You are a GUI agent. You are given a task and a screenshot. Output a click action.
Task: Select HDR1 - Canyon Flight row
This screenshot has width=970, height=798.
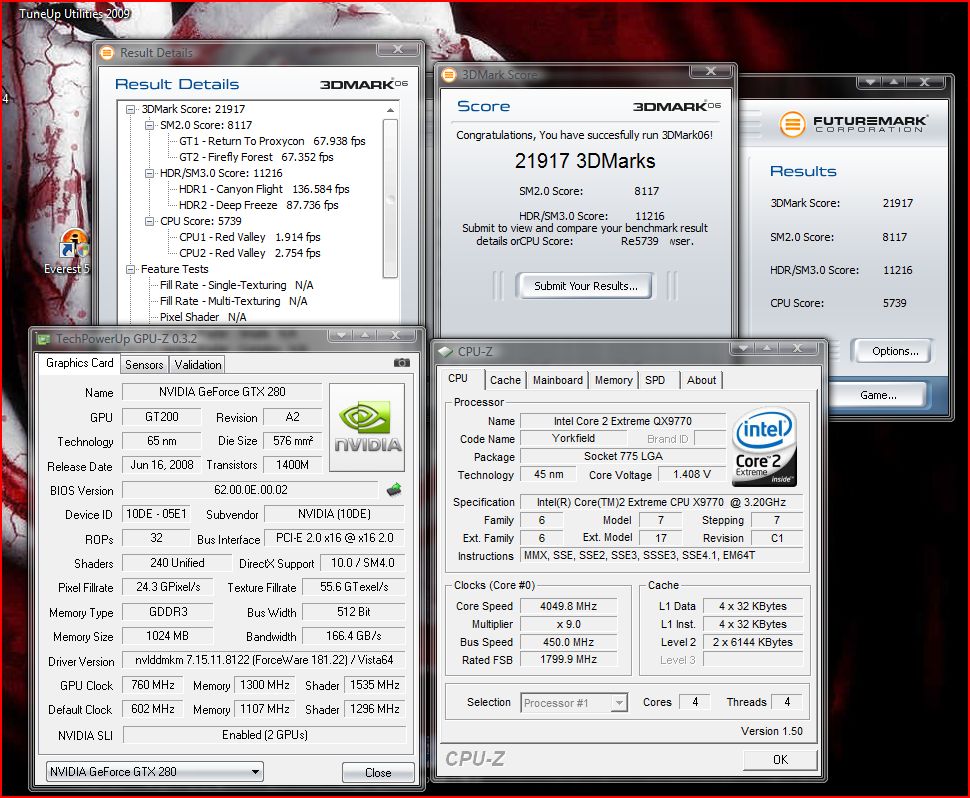[x=264, y=189]
